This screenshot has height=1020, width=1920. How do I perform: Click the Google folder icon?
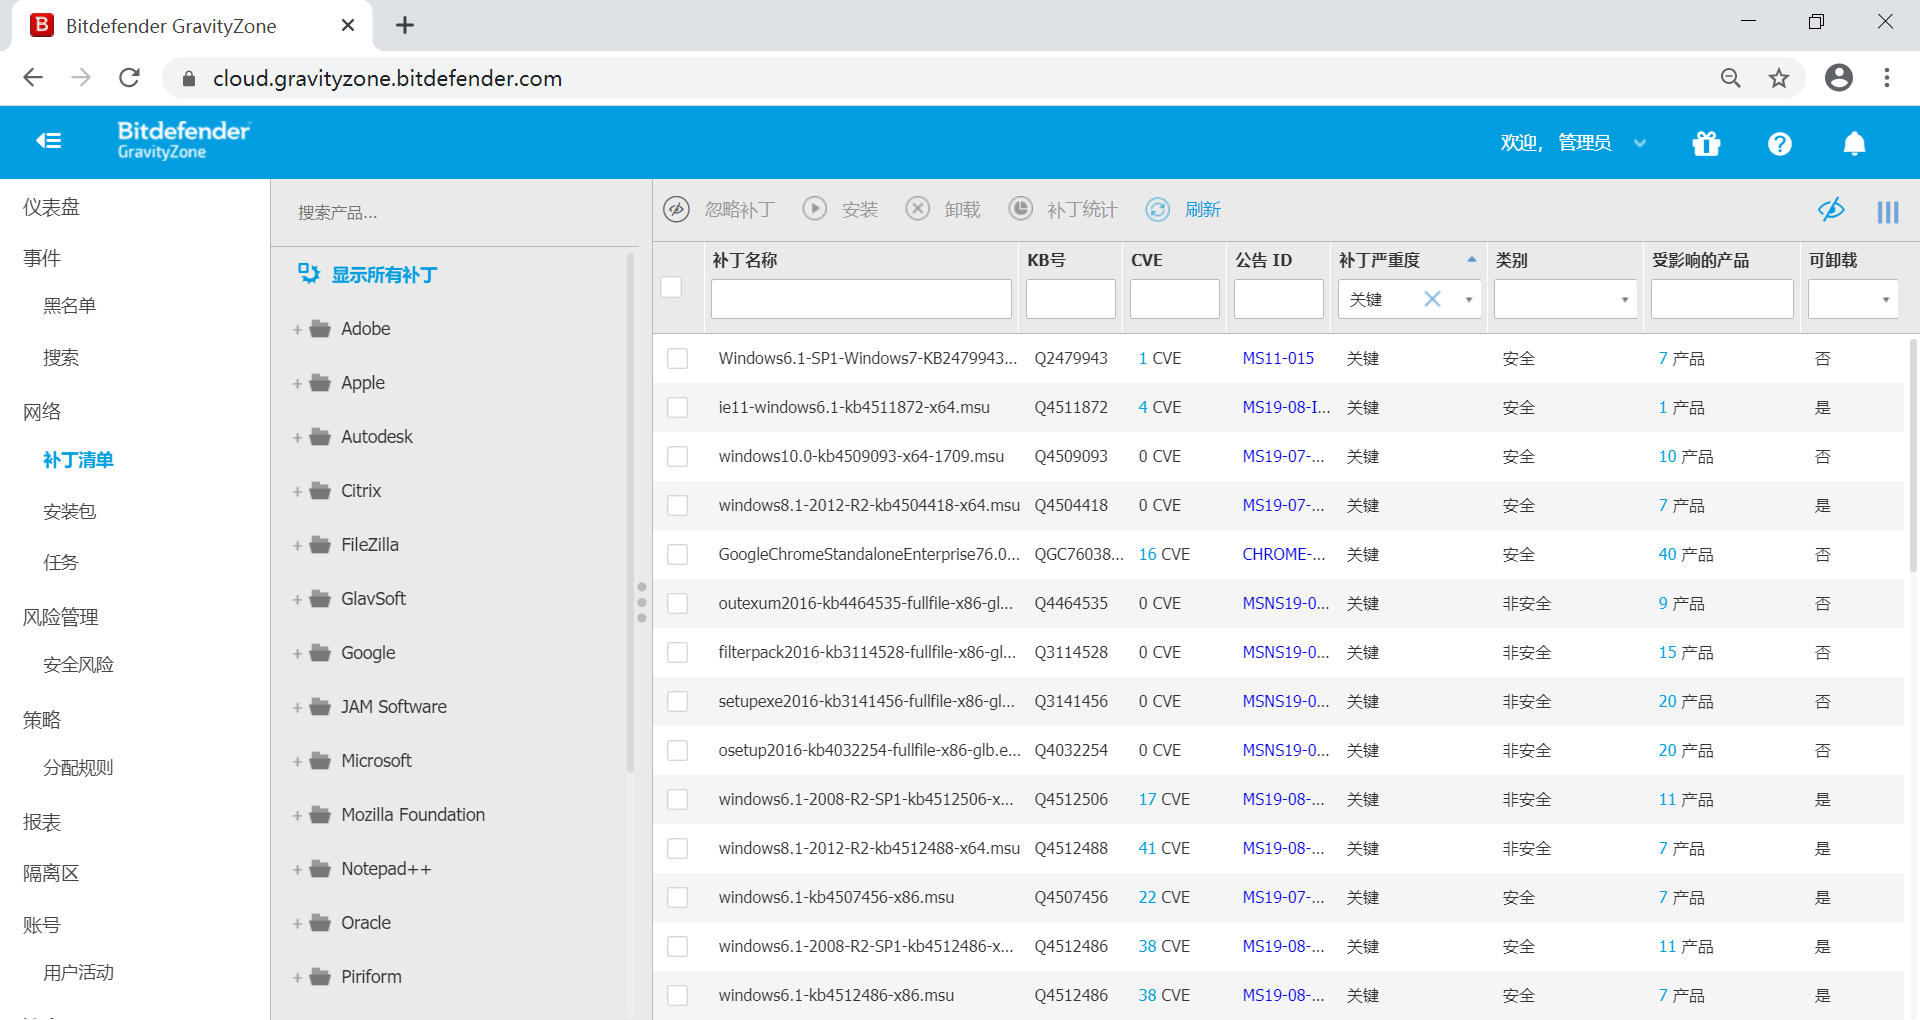[x=320, y=652]
